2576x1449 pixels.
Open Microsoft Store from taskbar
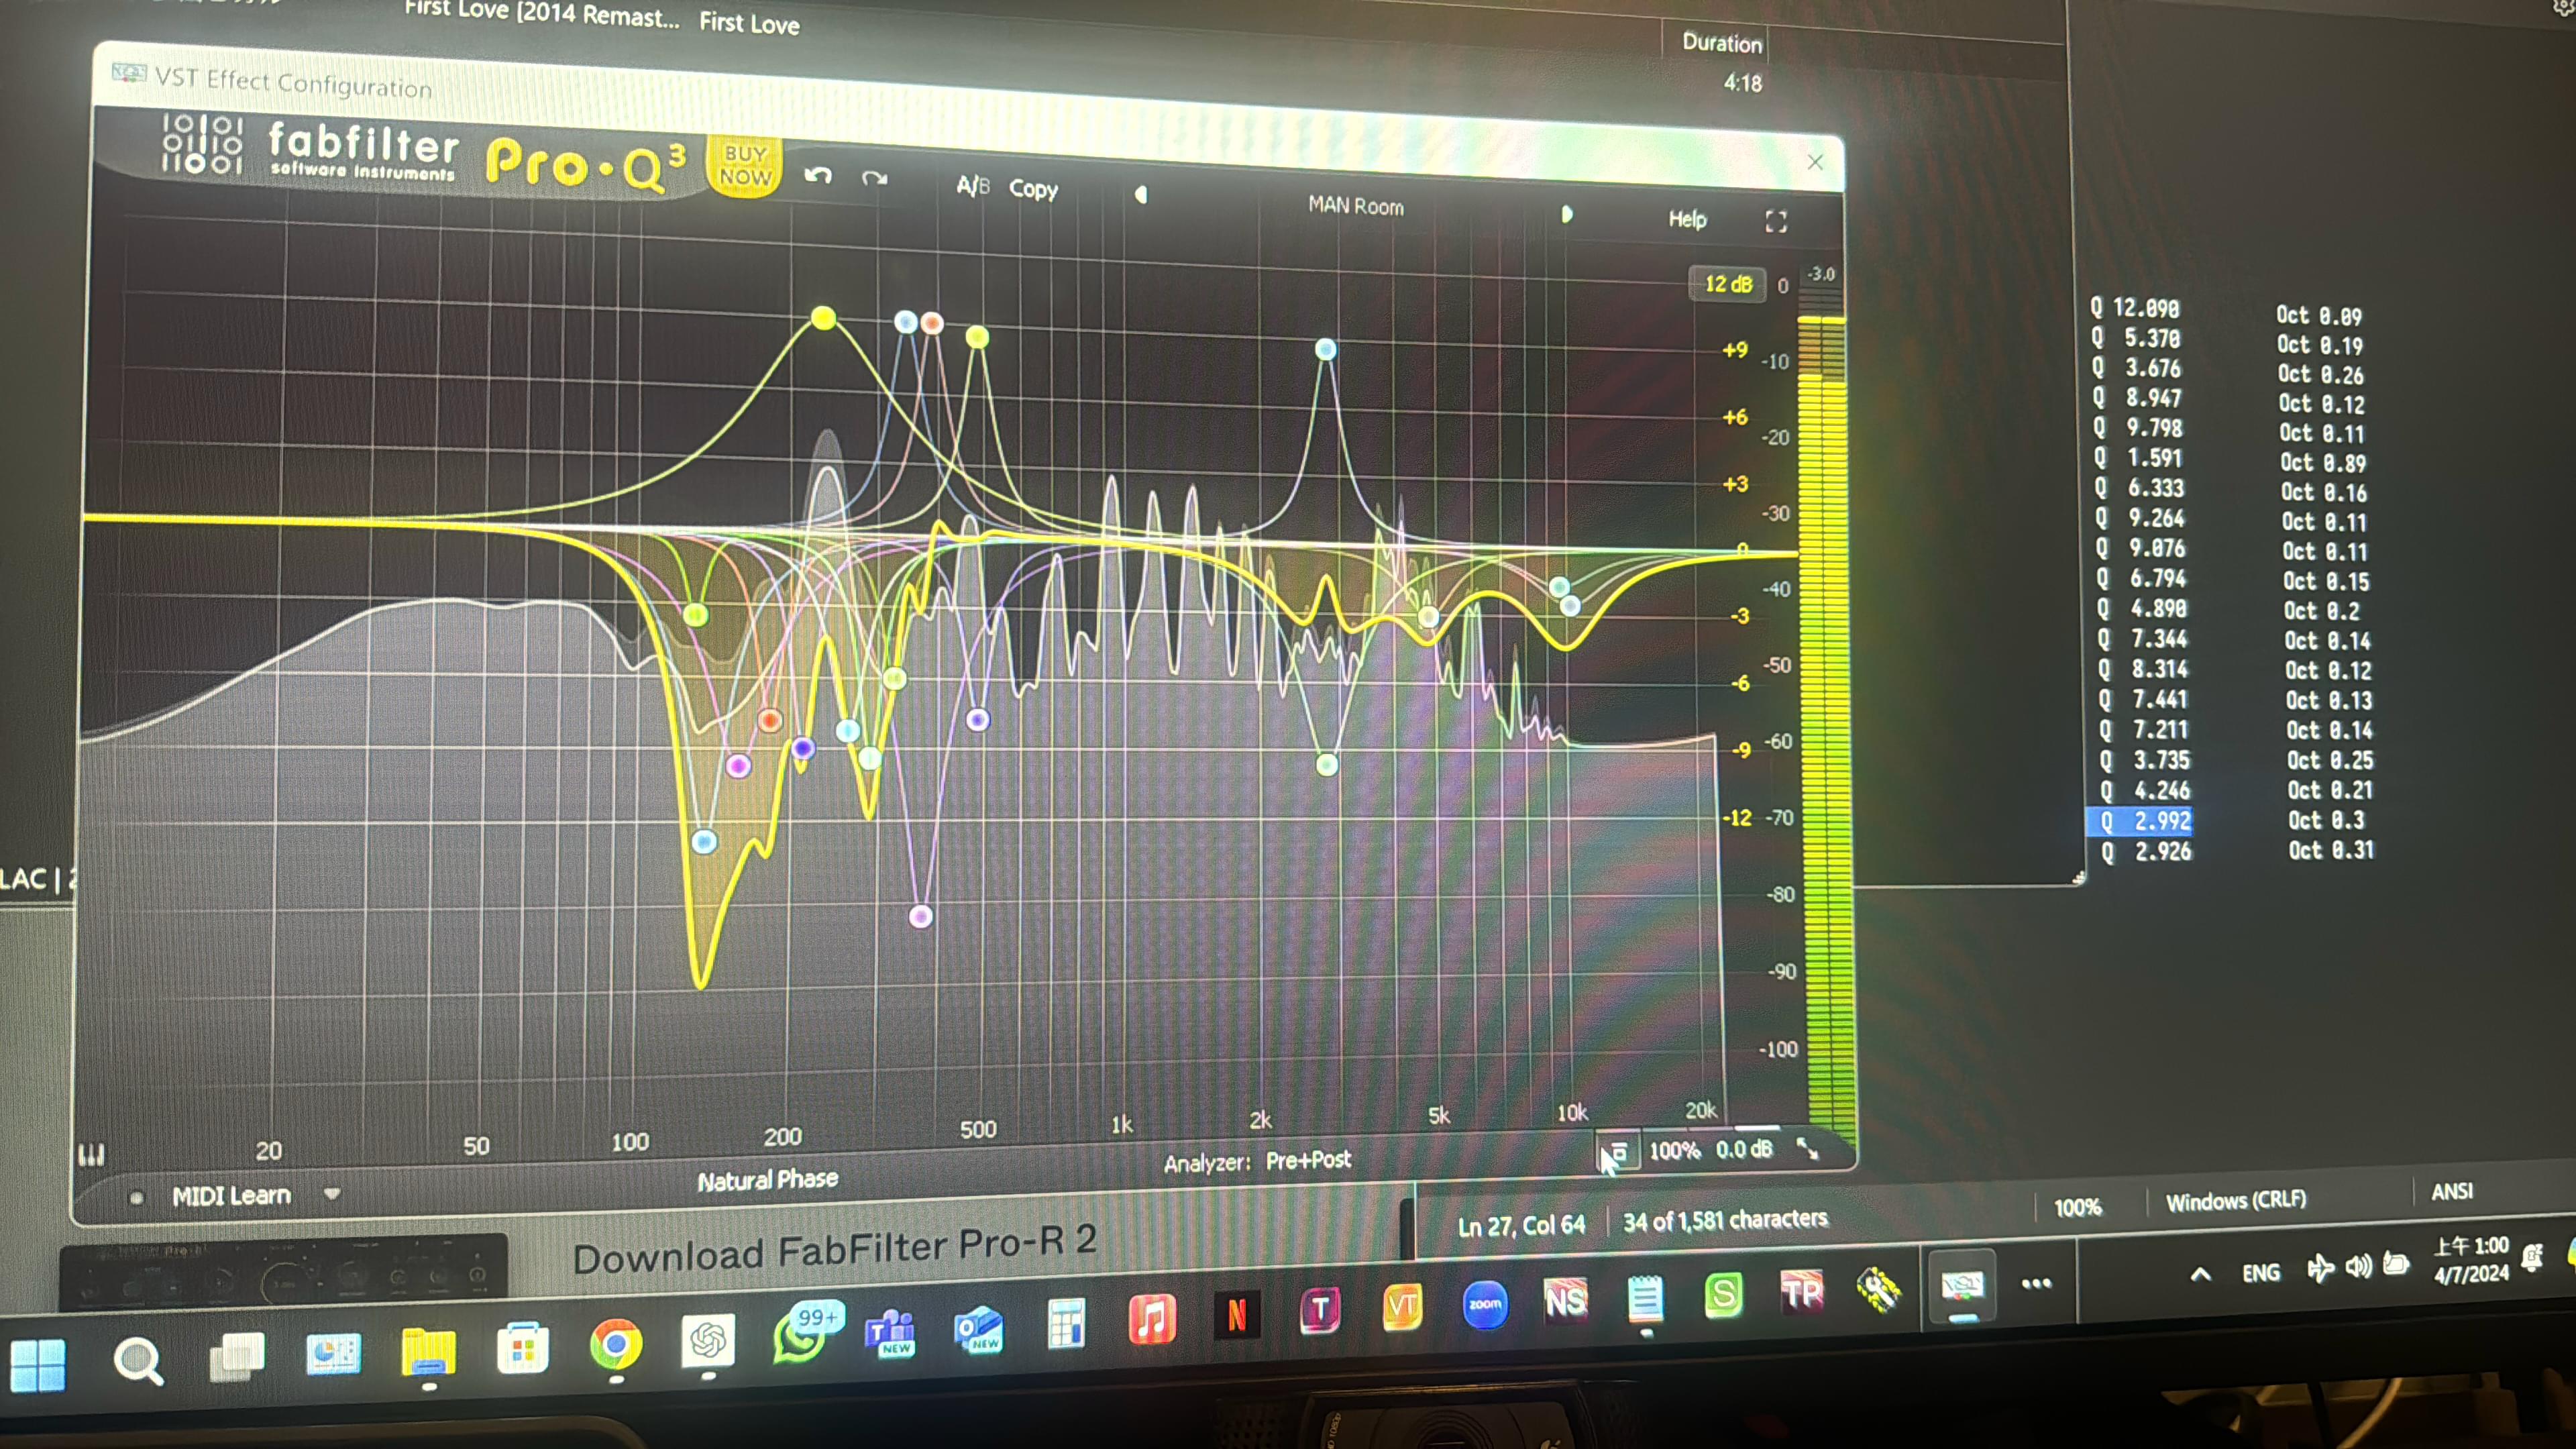coord(522,1349)
